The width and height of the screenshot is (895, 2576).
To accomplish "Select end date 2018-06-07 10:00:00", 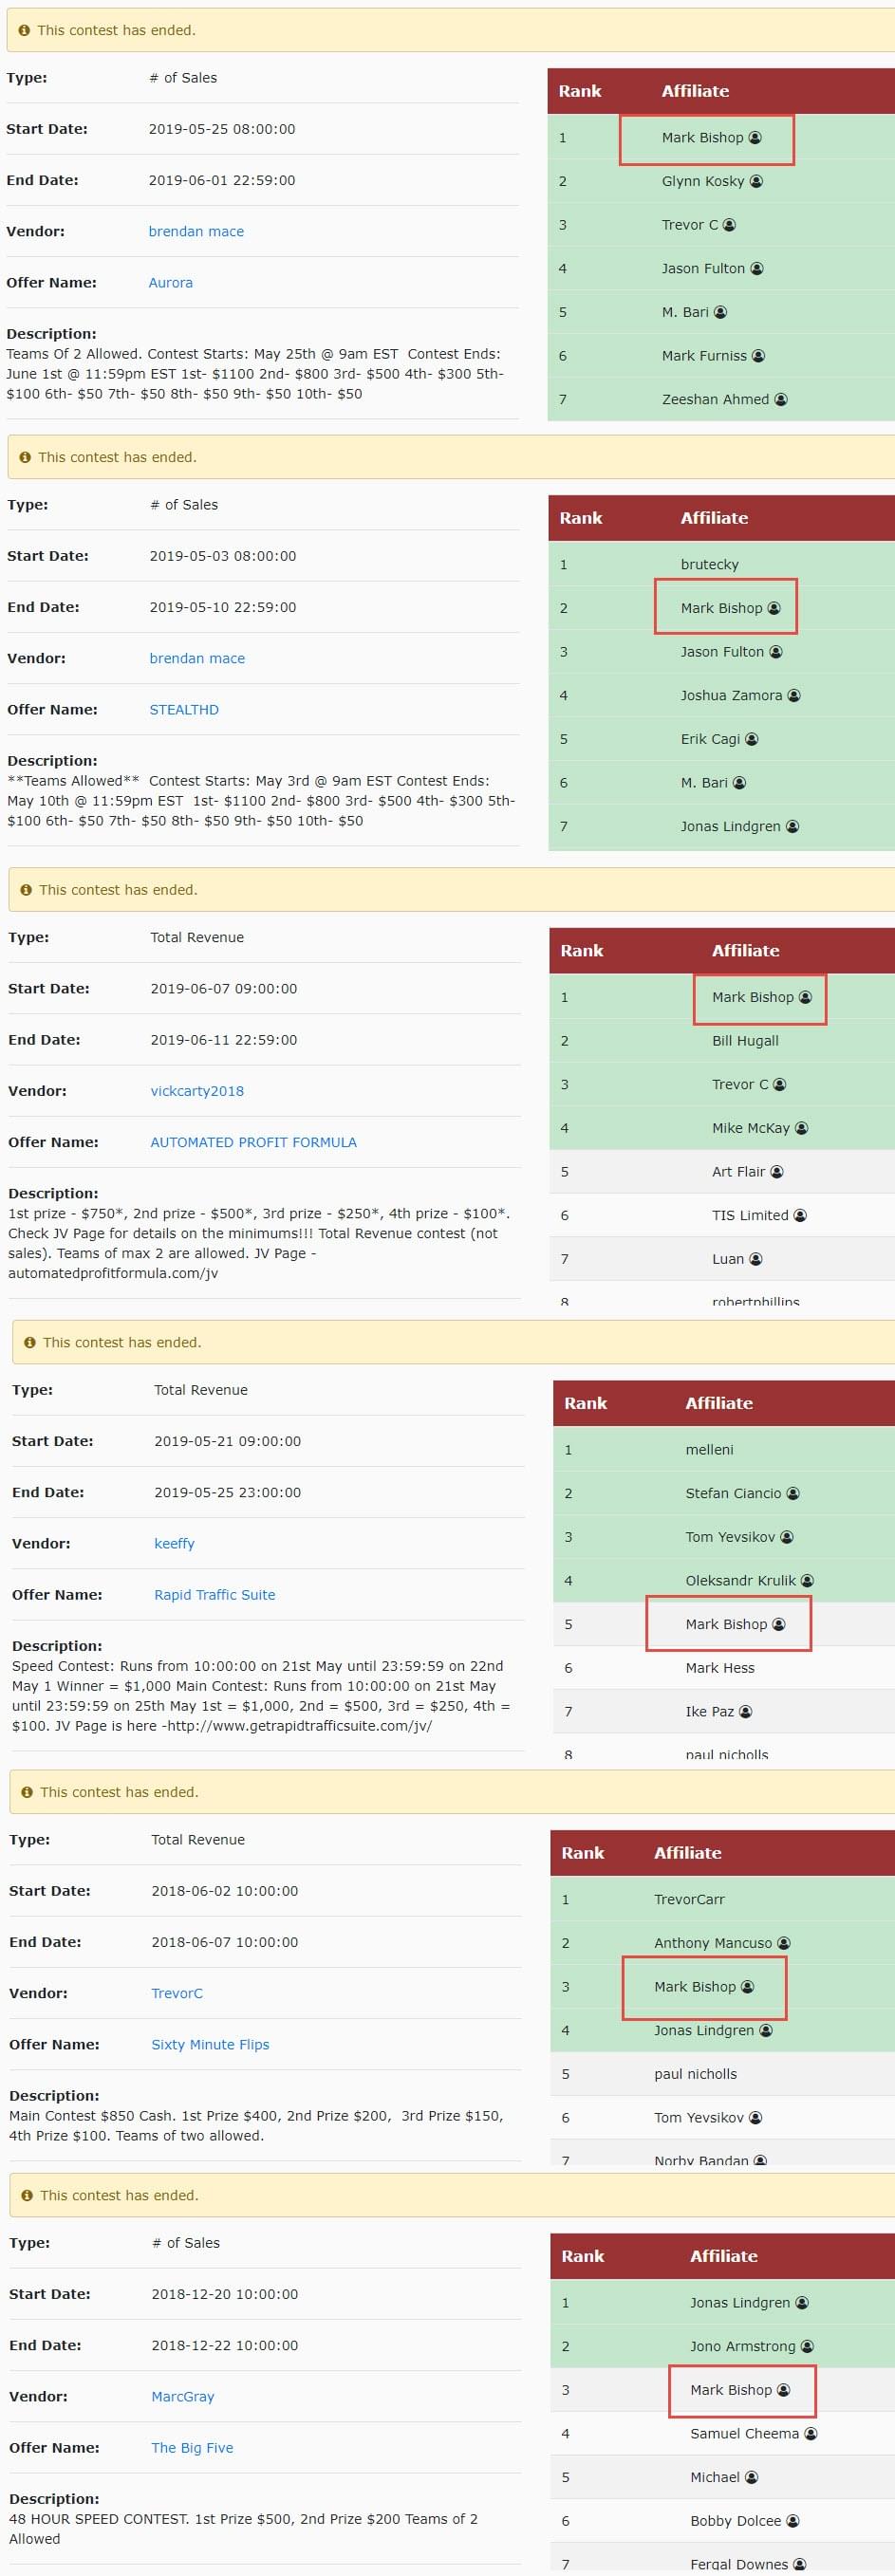I will click(225, 1942).
